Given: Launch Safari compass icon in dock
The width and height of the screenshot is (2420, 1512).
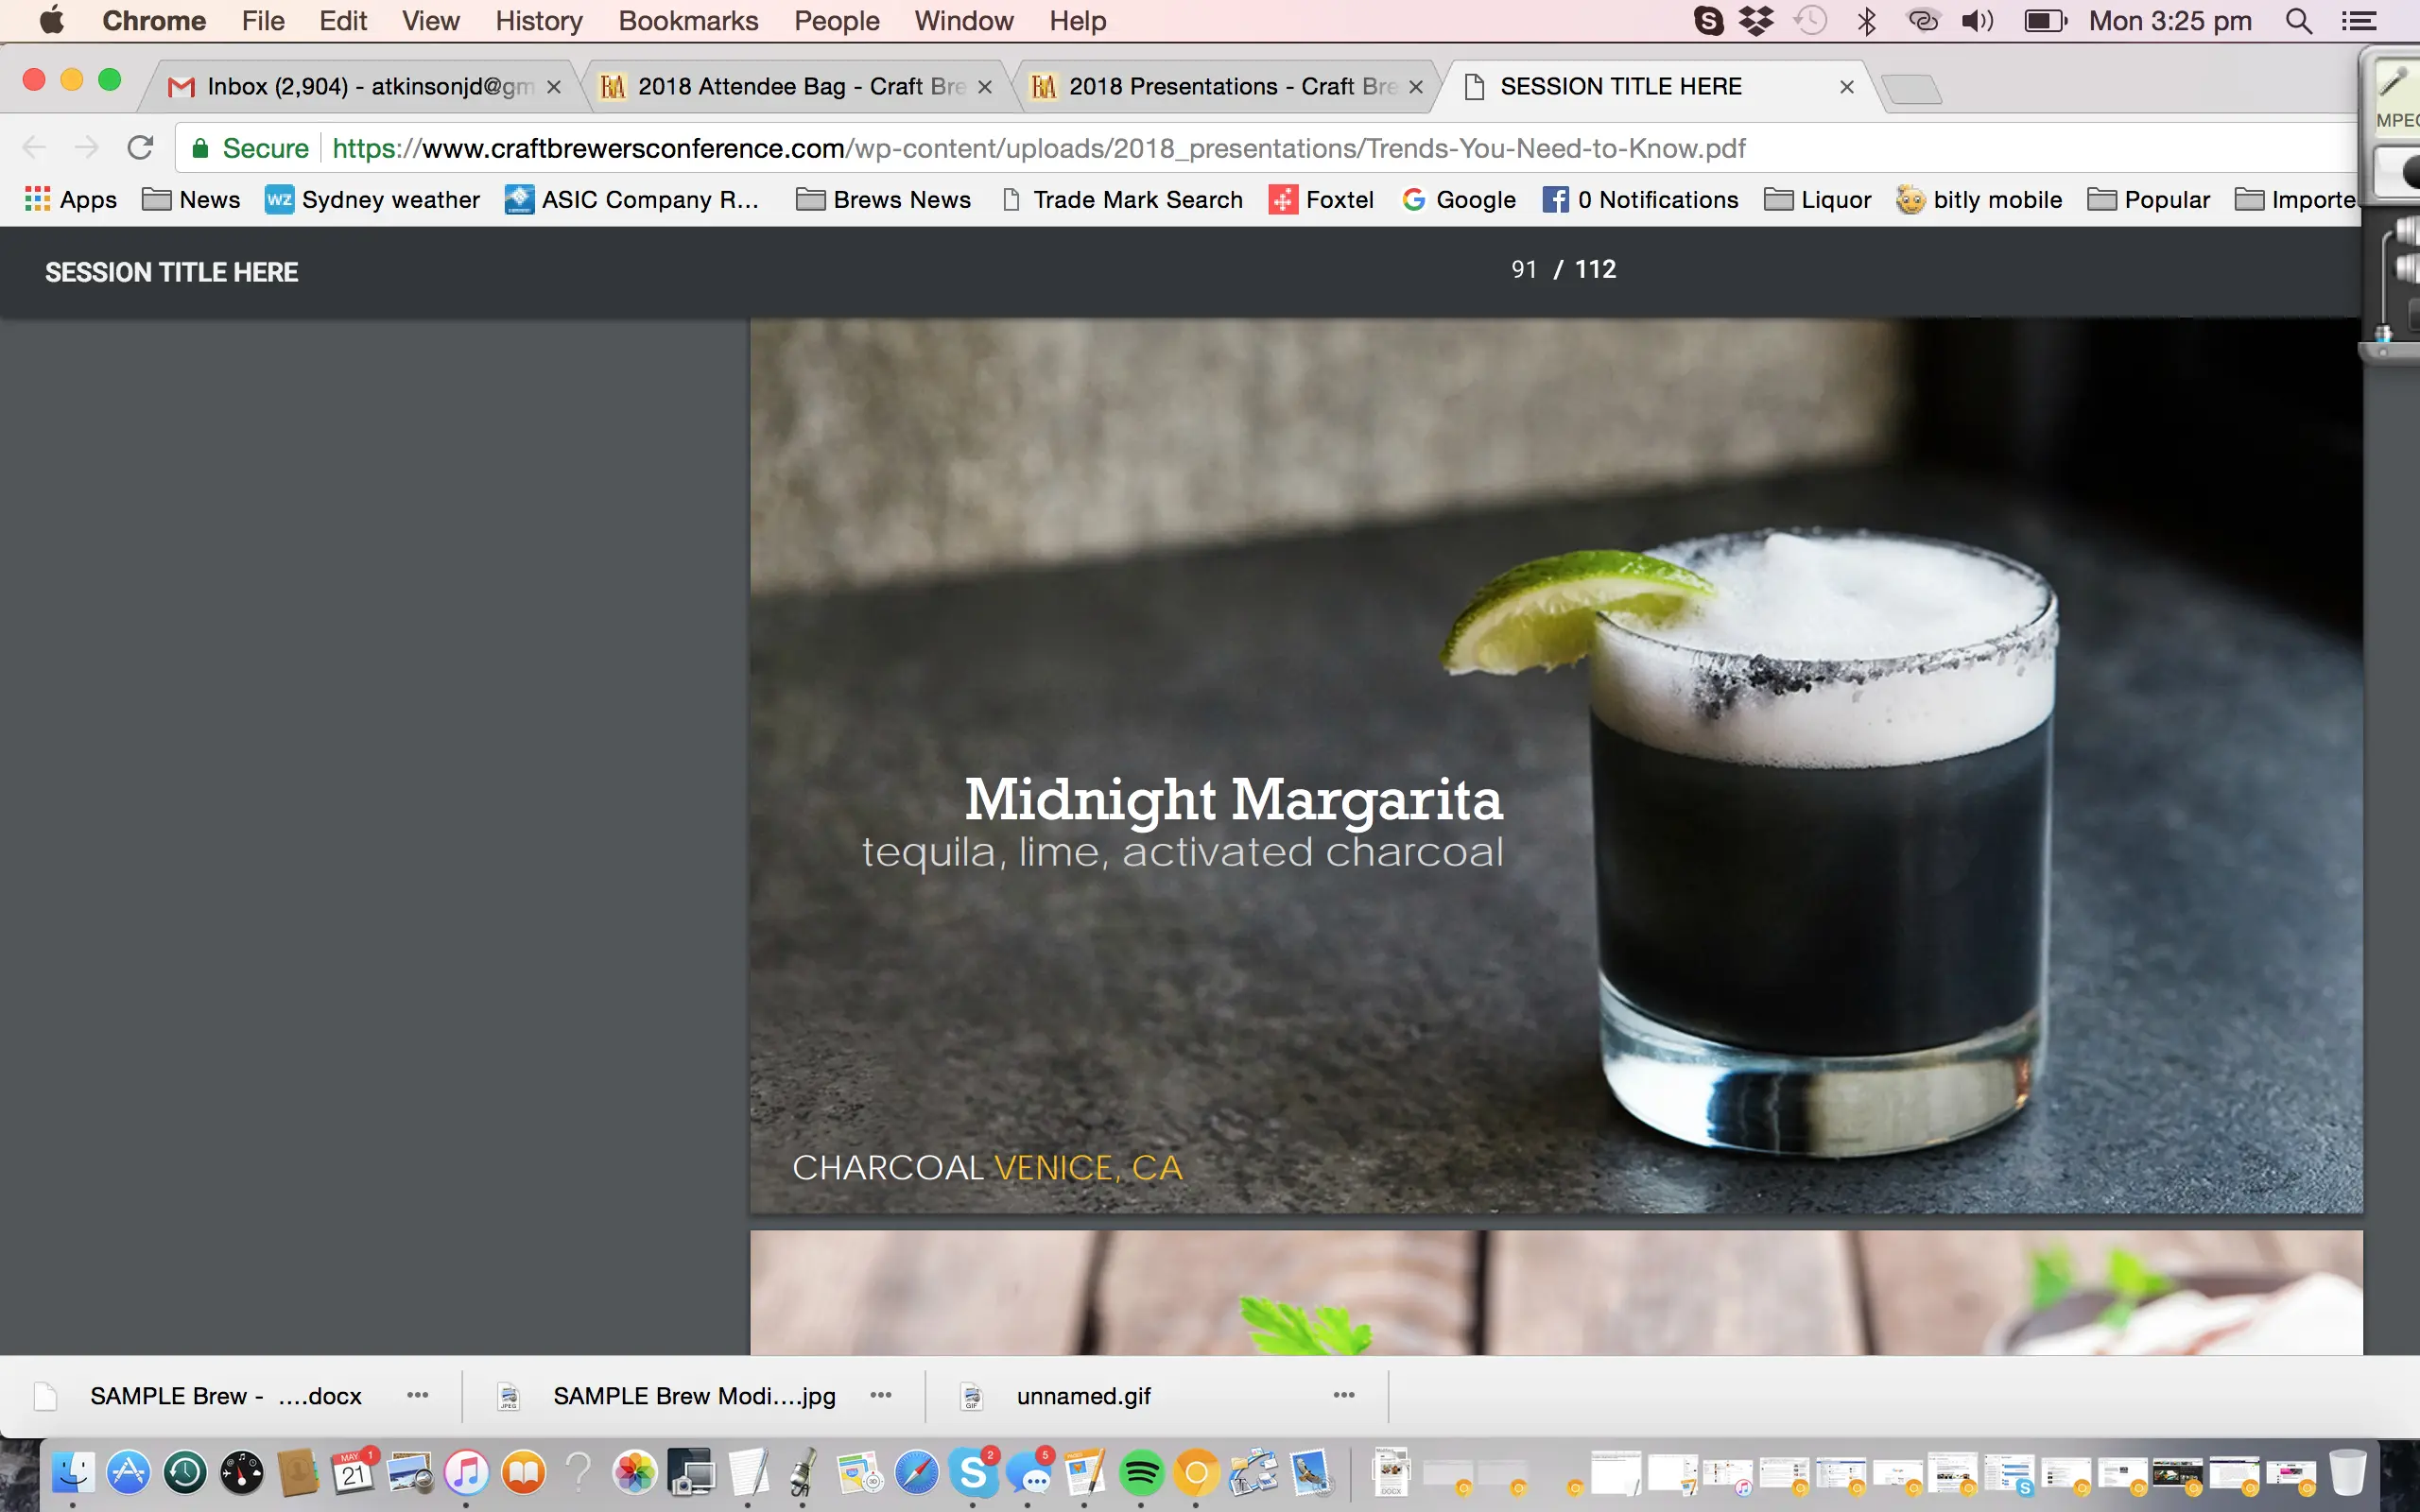Looking at the screenshot, I should pyautogui.click(x=916, y=1473).
